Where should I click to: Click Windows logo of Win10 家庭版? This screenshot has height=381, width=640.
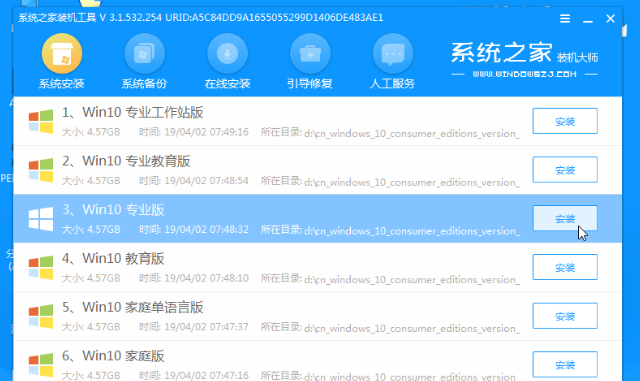[41, 365]
